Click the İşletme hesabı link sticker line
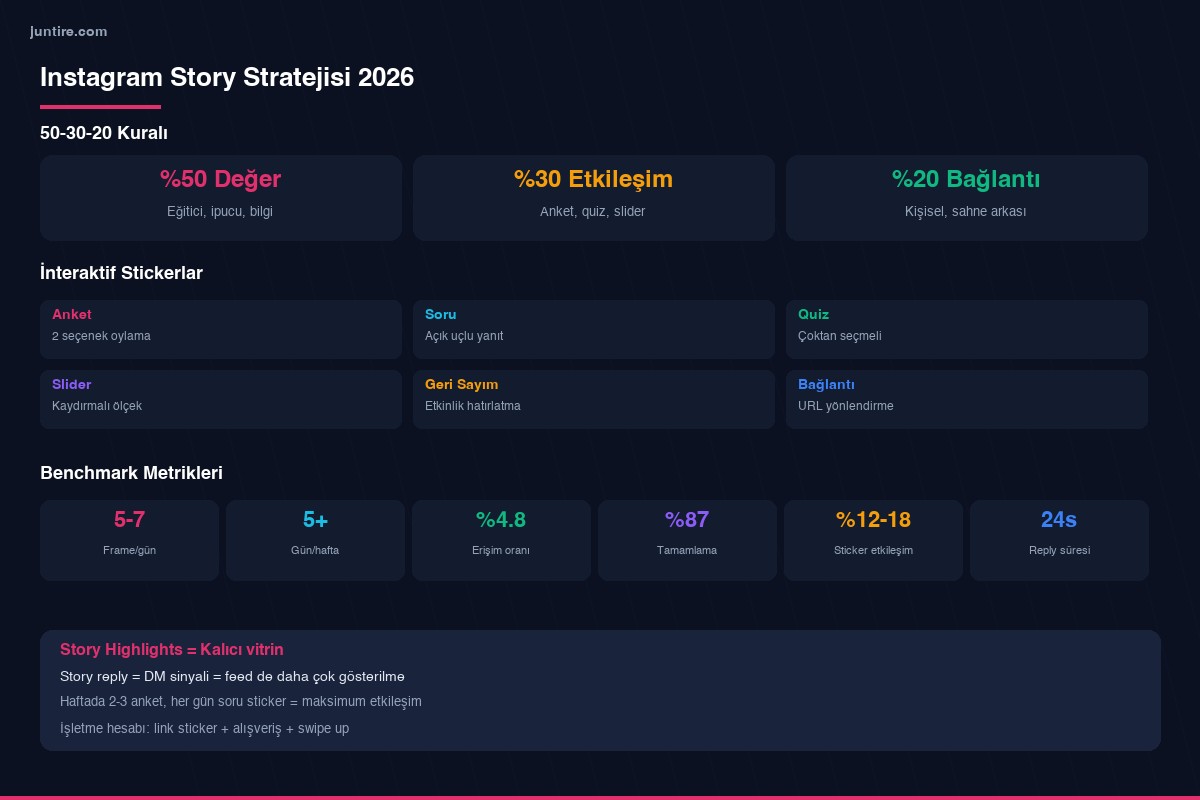 pyautogui.click(x=204, y=728)
